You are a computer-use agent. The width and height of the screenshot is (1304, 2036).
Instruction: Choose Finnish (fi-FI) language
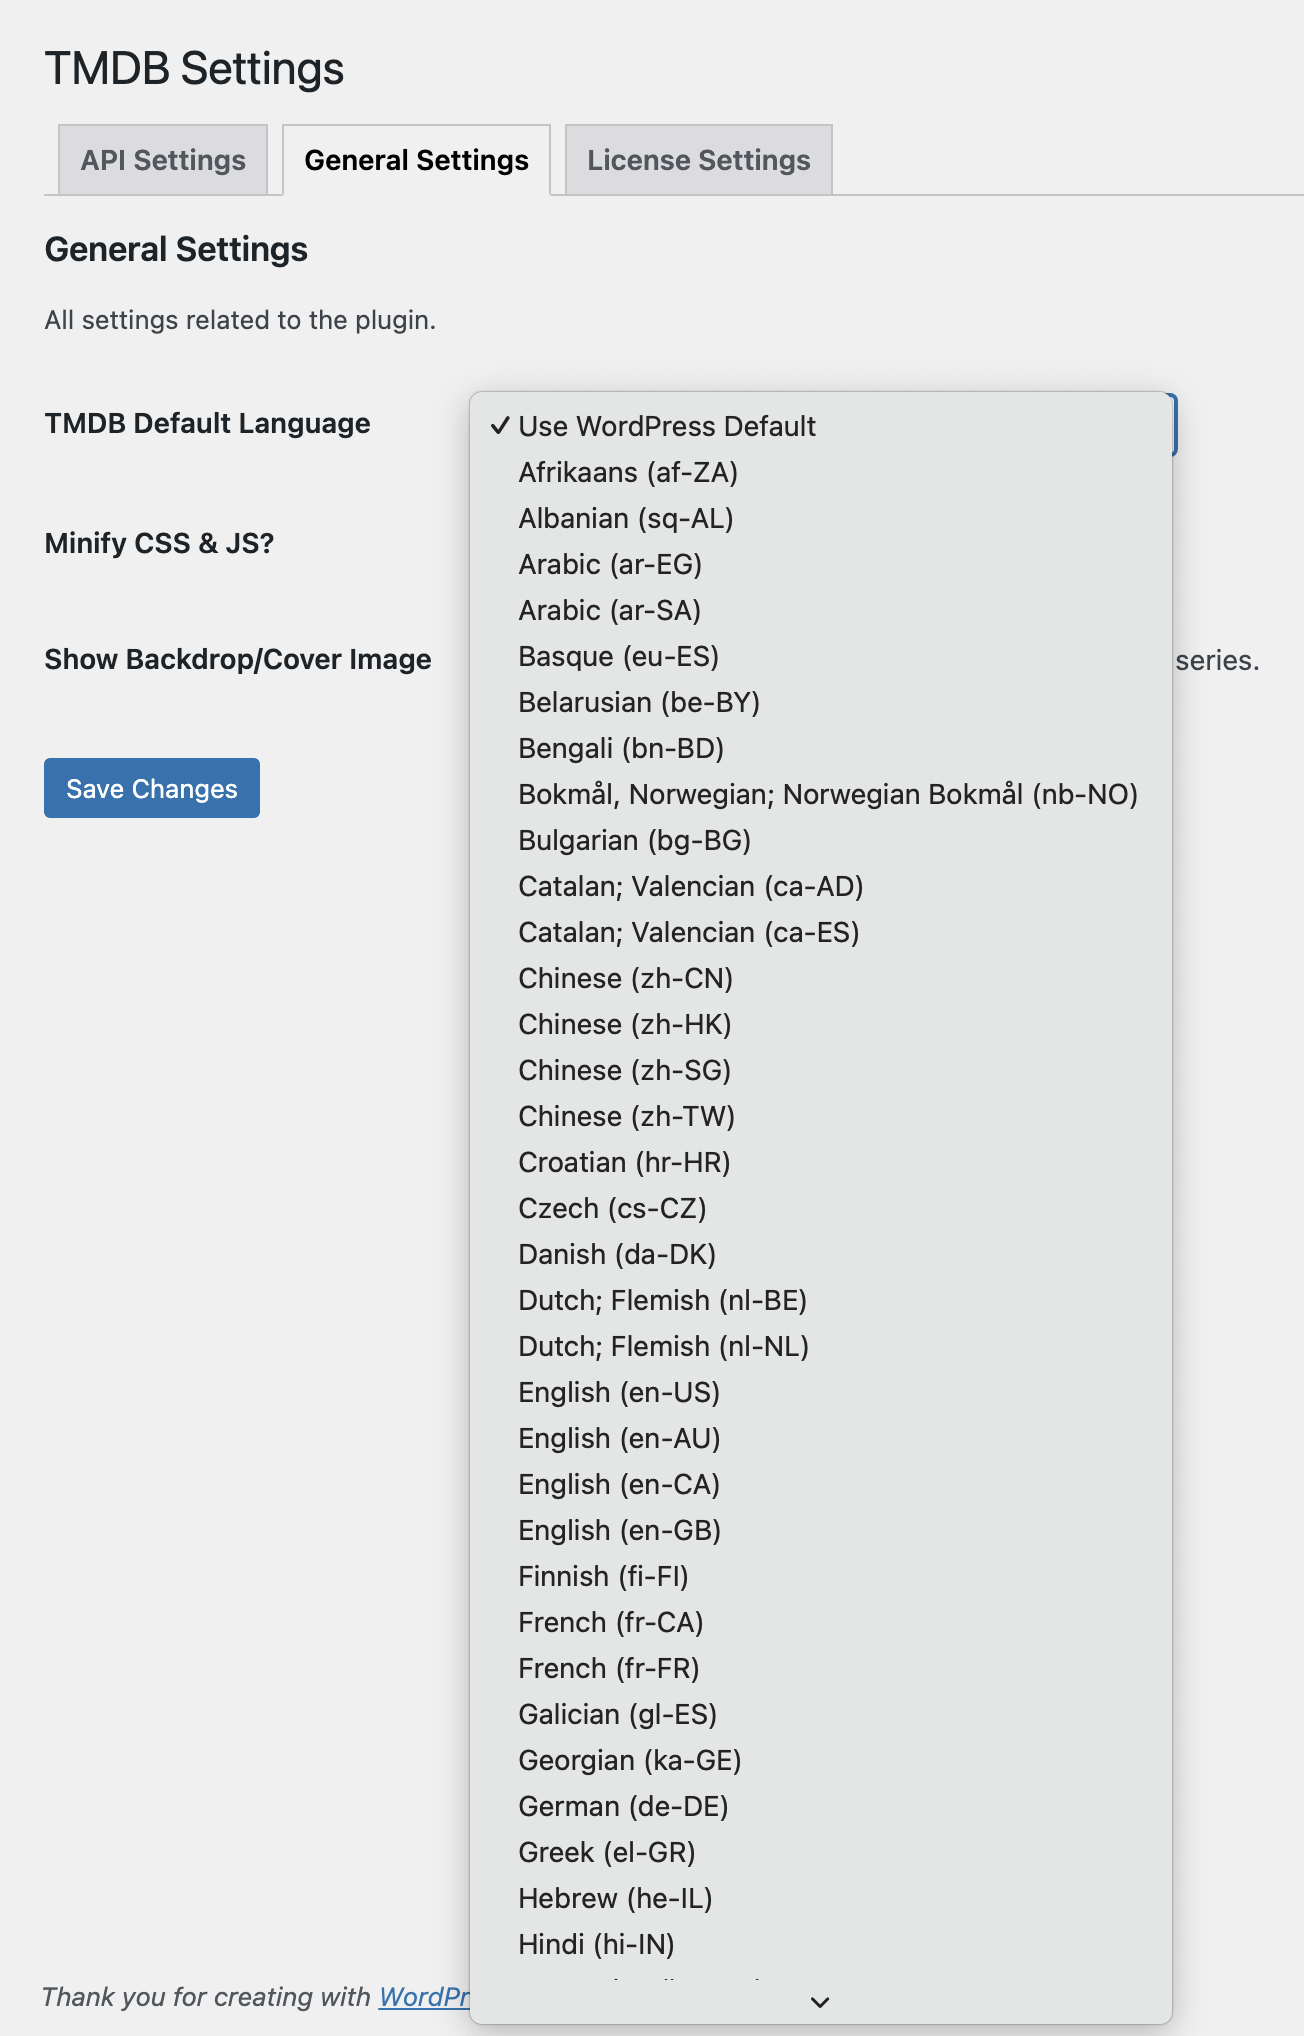click(x=820, y=1576)
